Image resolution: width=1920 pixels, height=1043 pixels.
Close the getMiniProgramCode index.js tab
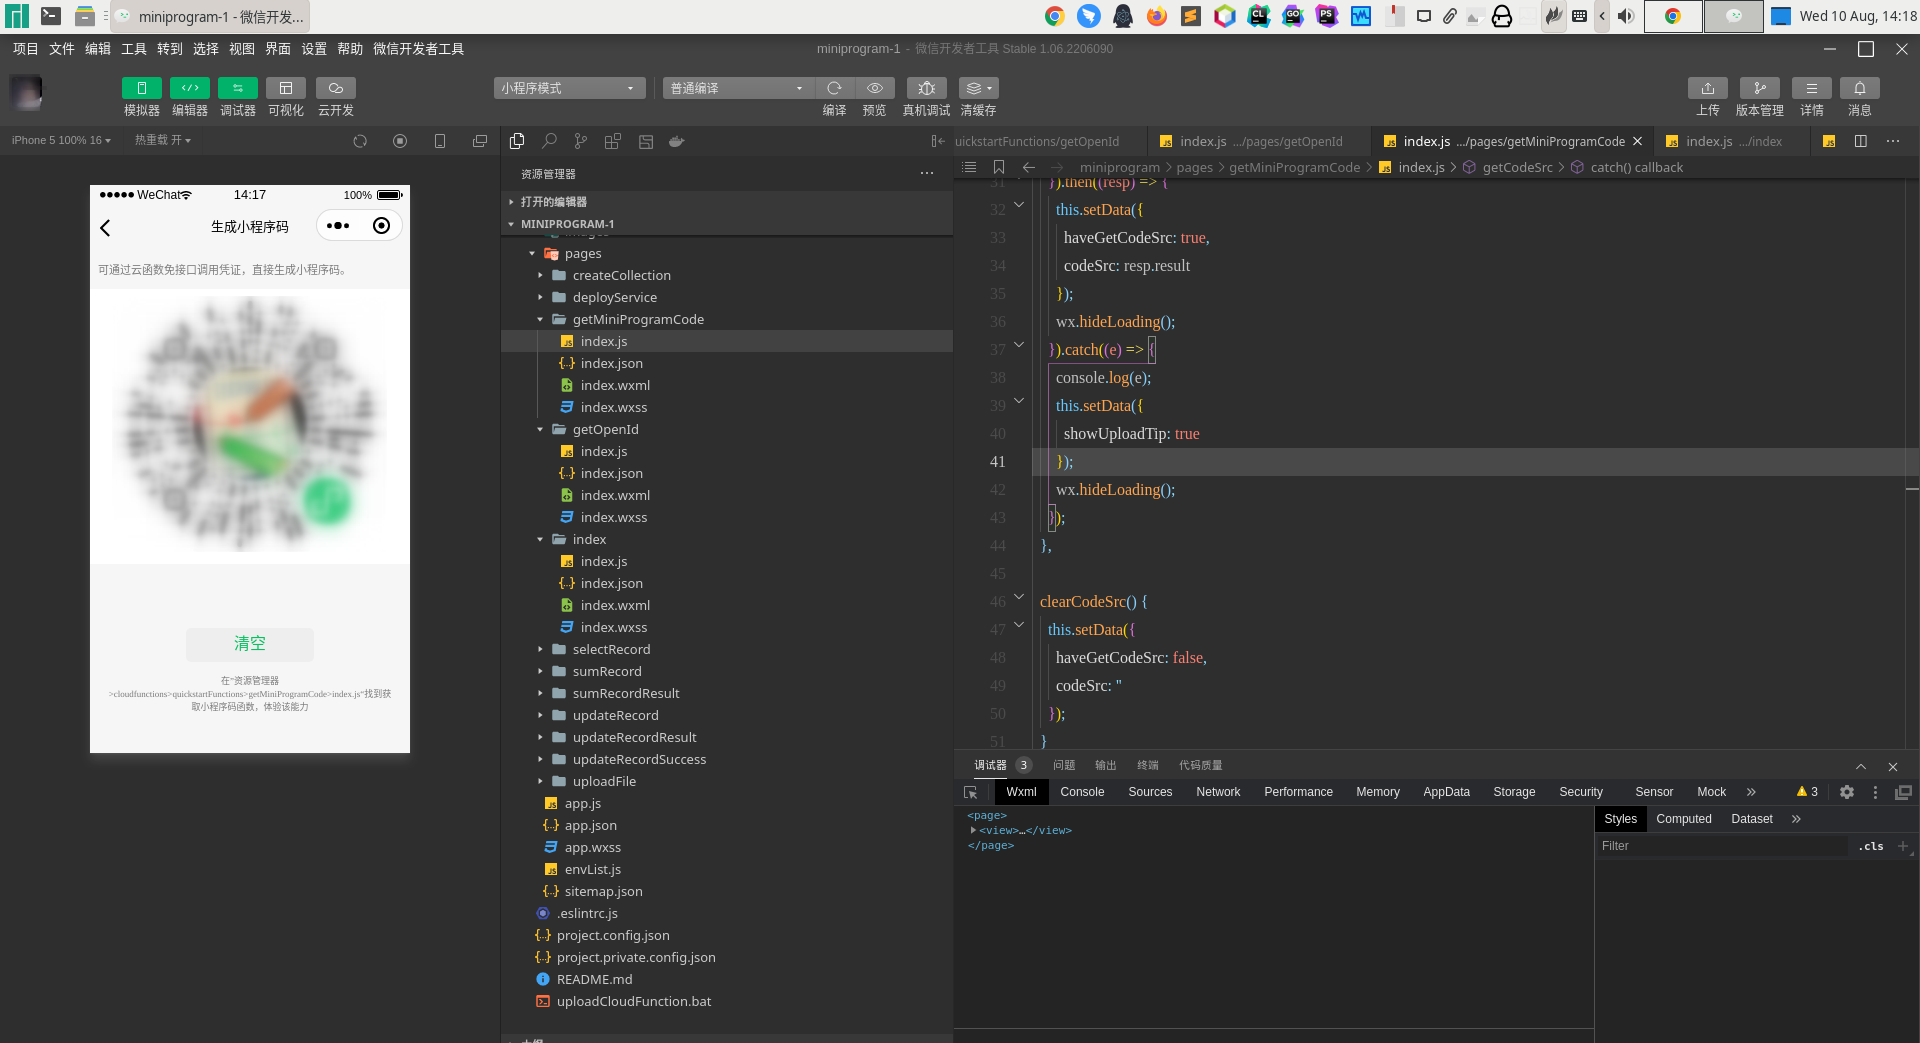1637,141
